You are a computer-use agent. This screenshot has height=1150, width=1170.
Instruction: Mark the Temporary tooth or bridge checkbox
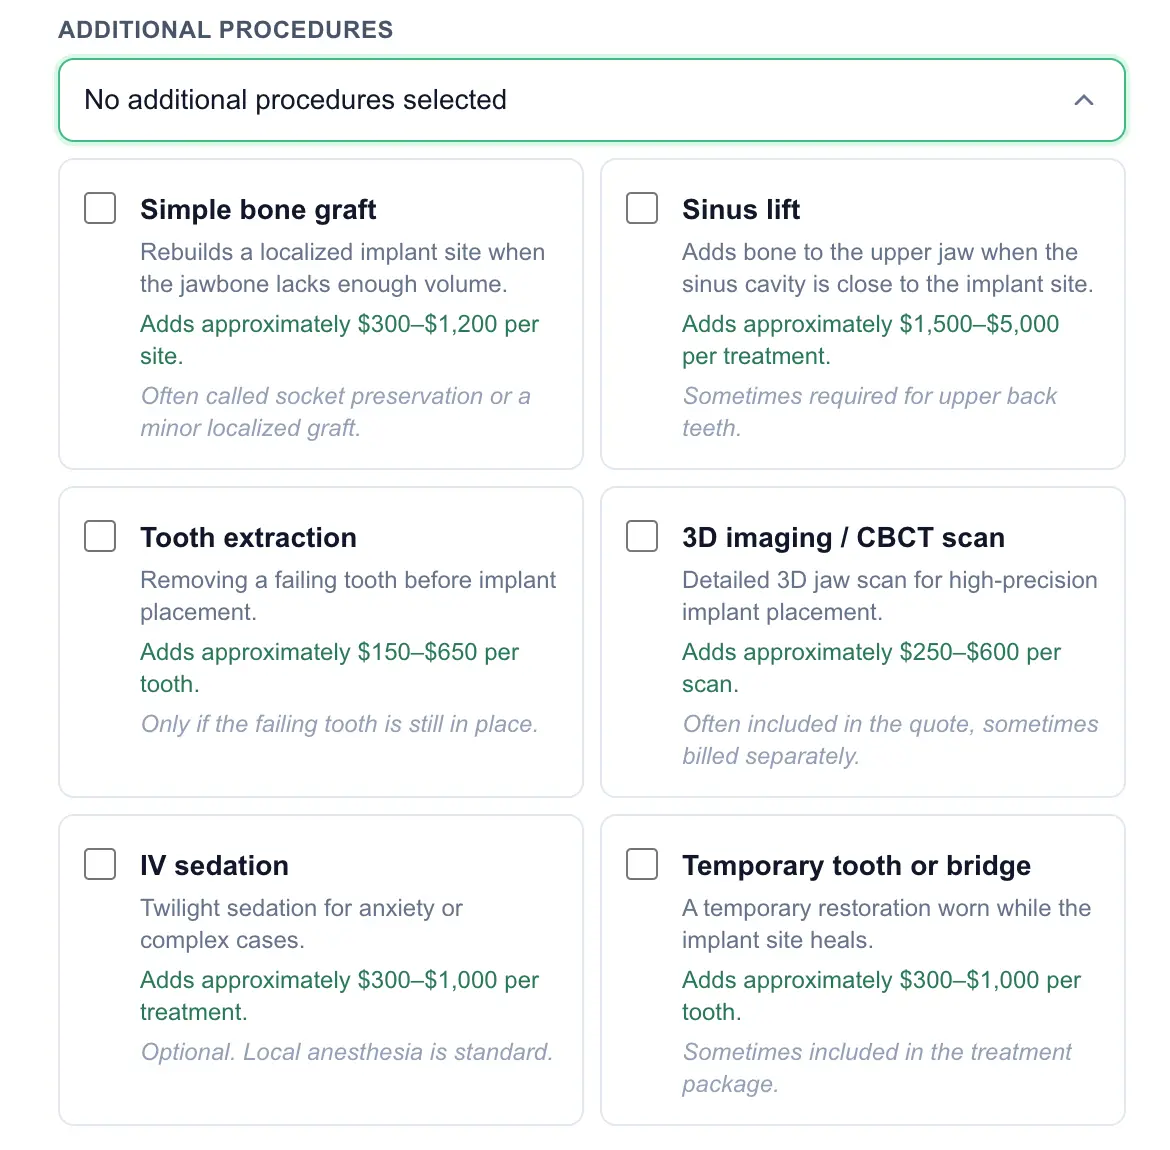pos(642,864)
